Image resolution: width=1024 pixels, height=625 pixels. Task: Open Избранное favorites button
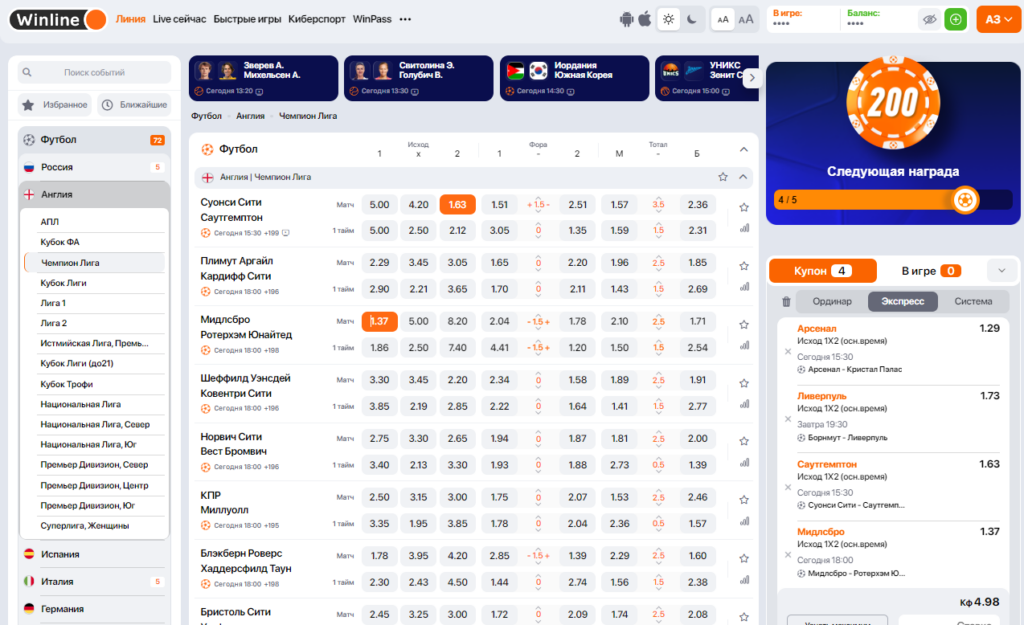[x=56, y=104]
